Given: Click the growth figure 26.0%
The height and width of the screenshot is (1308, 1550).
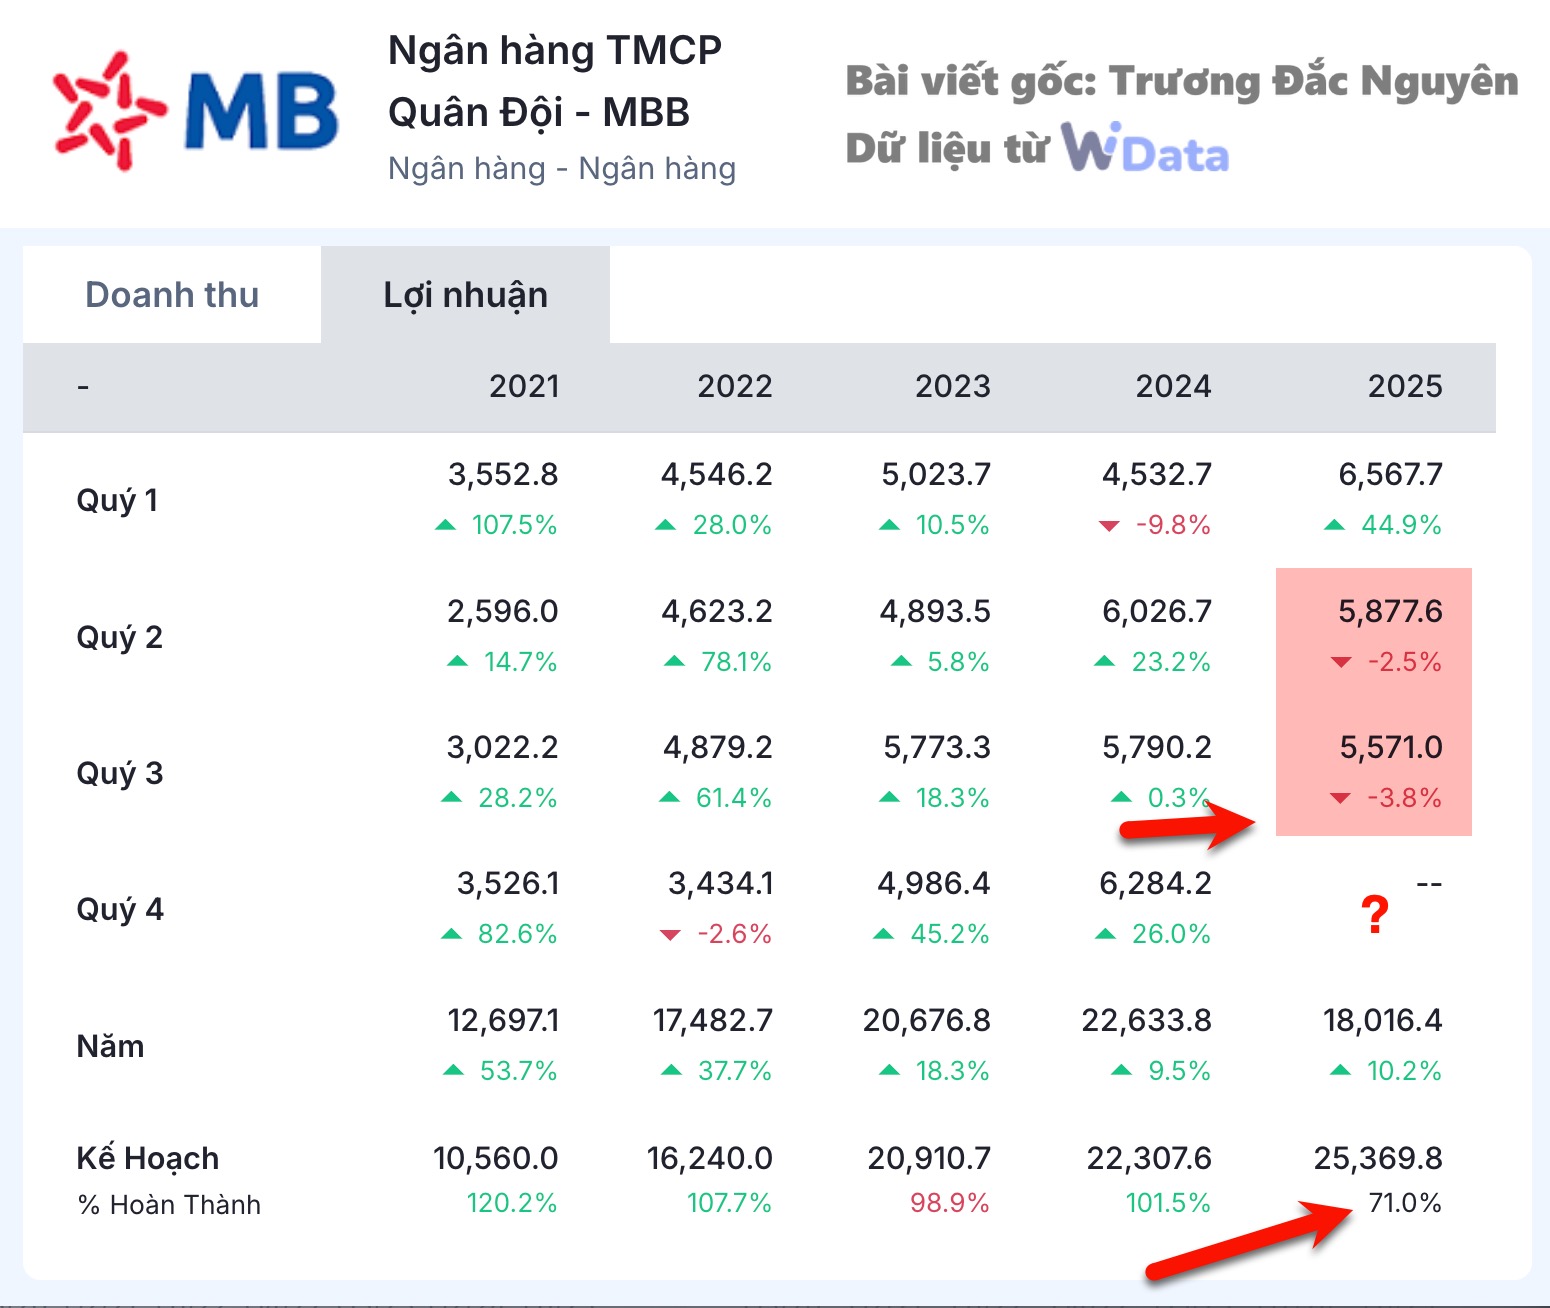Looking at the screenshot, I should (1171, 934).
